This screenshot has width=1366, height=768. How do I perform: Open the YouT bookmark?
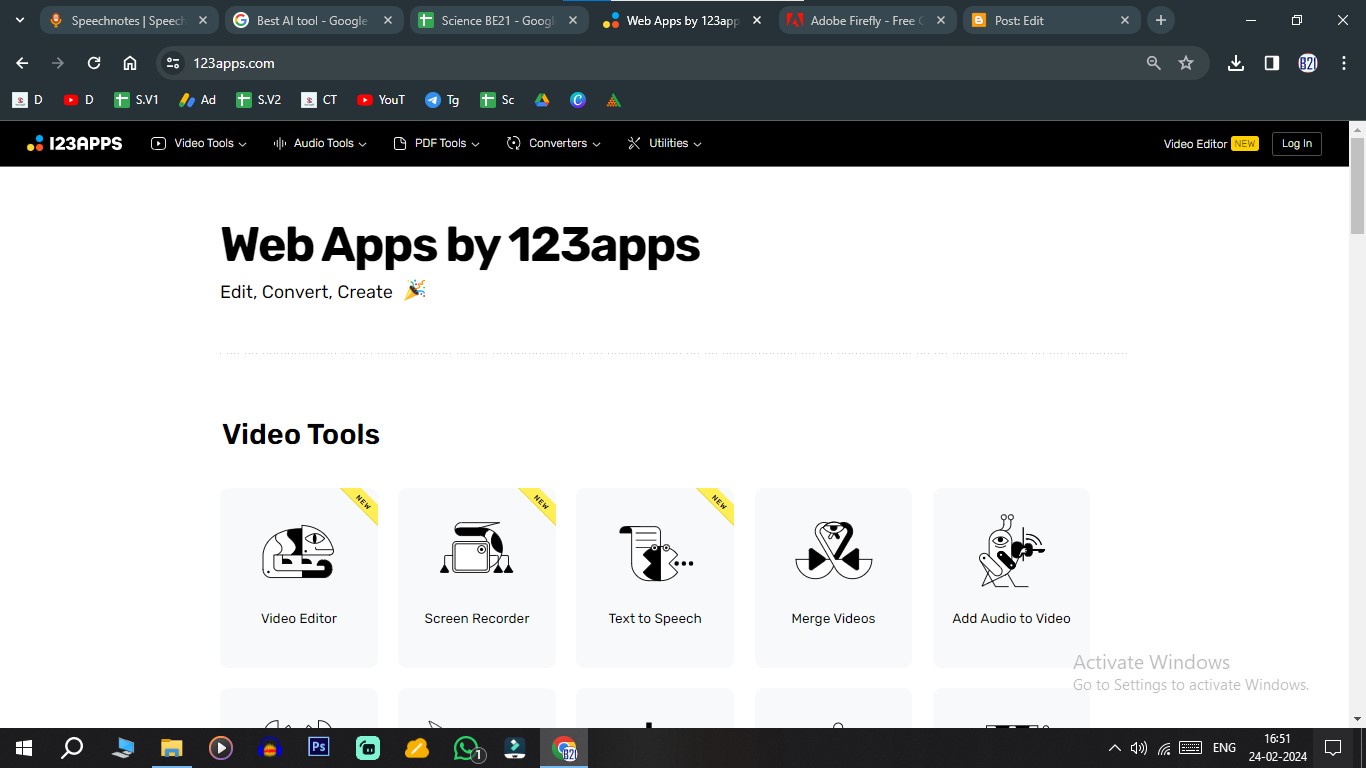381,100
